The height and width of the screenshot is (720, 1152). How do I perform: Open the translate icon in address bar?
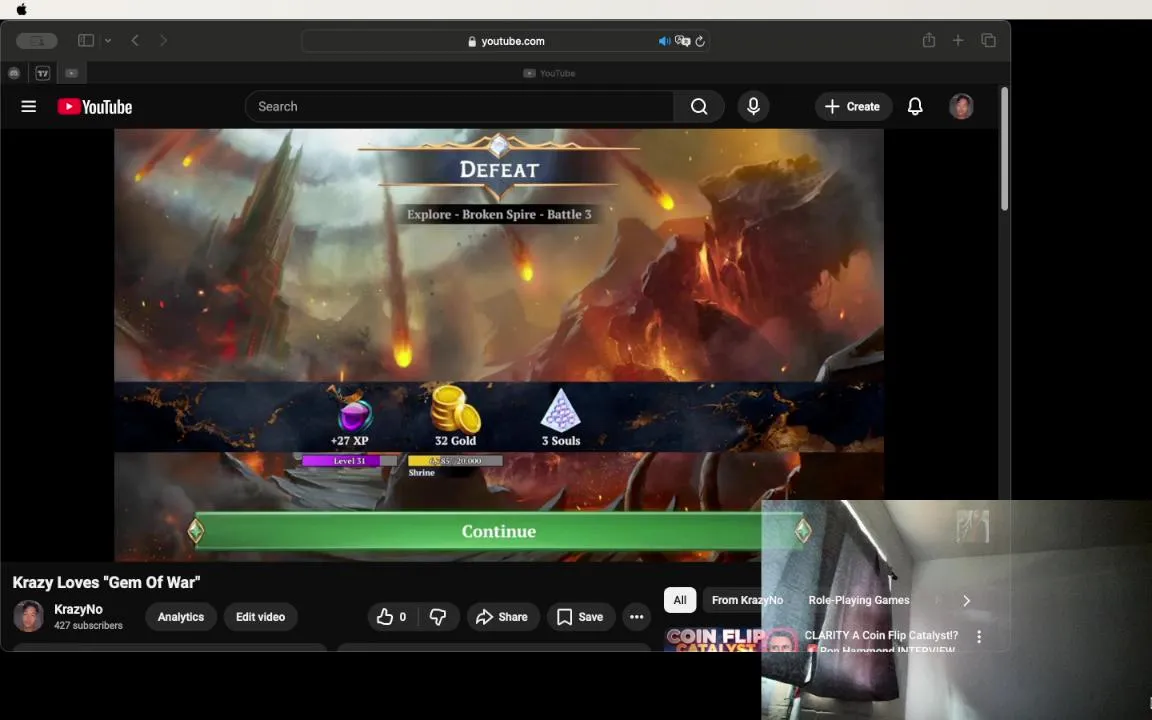pos(683,41)
